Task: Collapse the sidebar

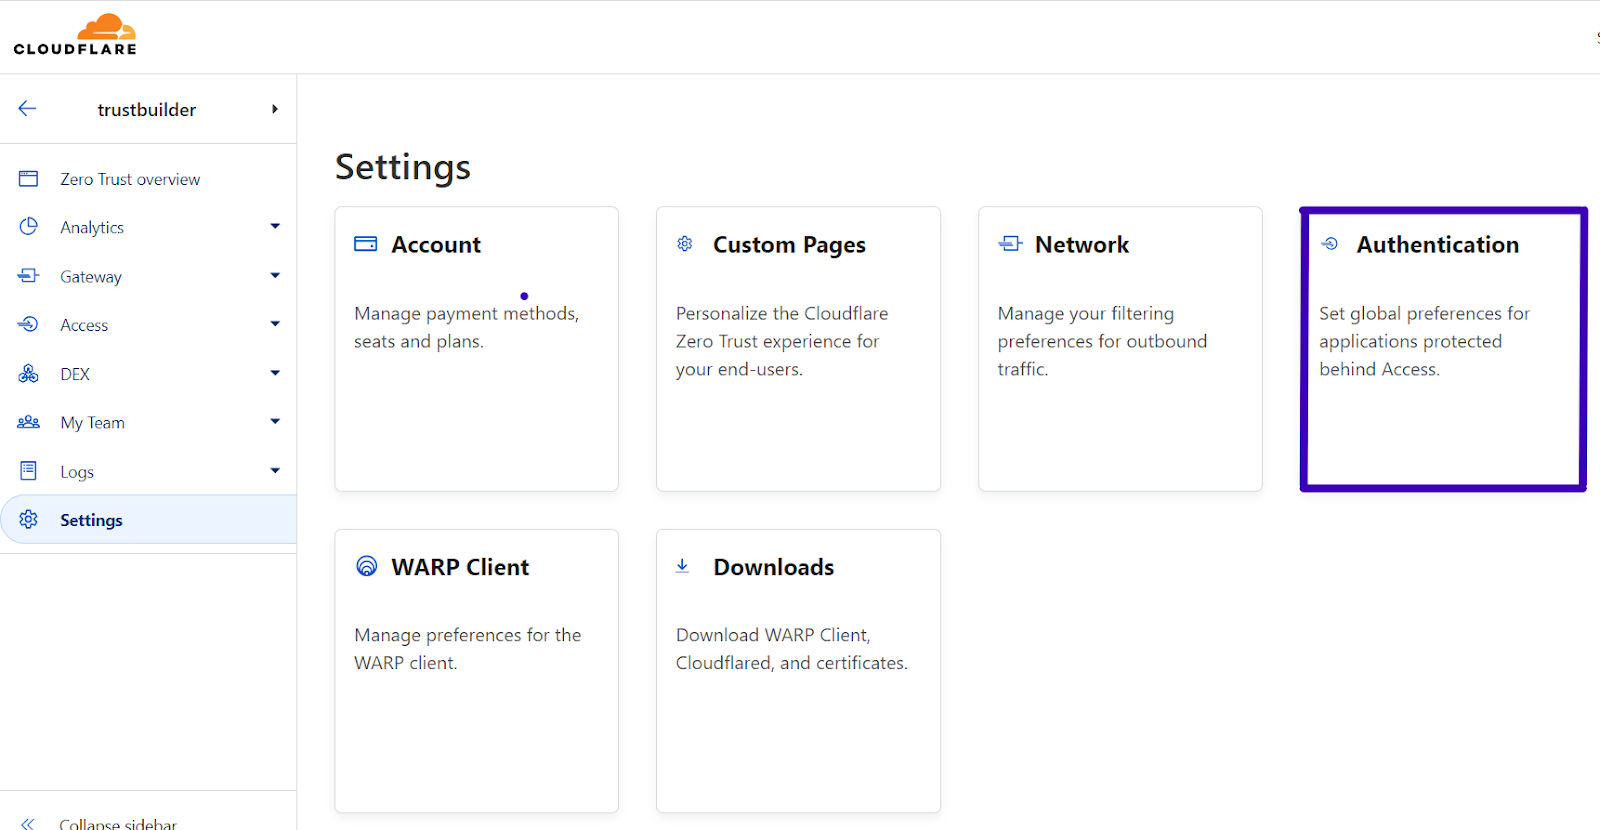Action: click(117, 823)
